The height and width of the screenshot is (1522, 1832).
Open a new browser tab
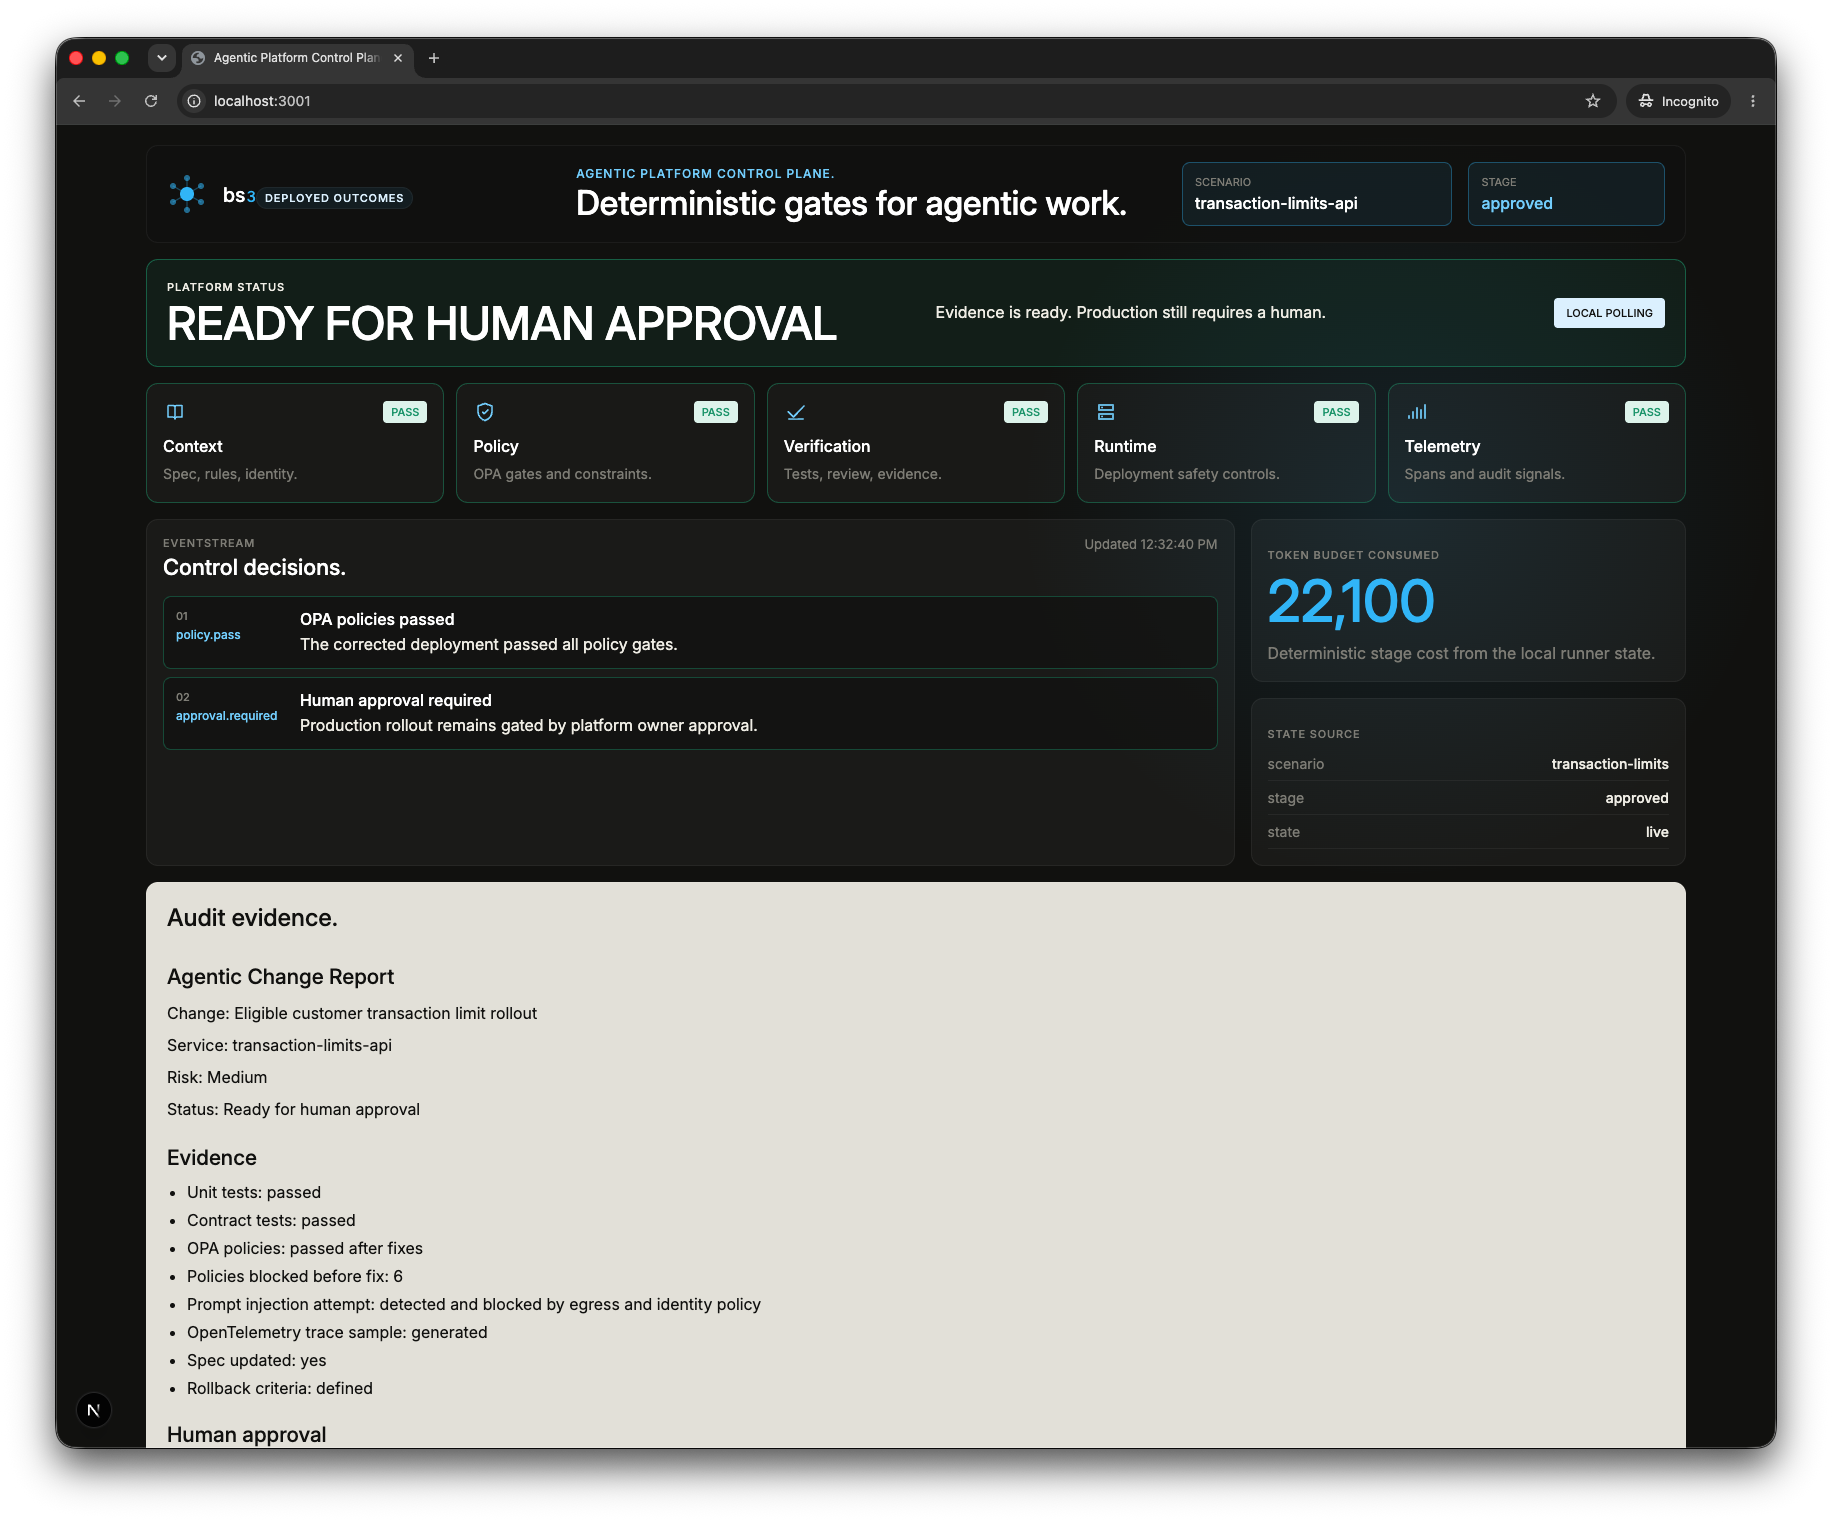point(434,58)
